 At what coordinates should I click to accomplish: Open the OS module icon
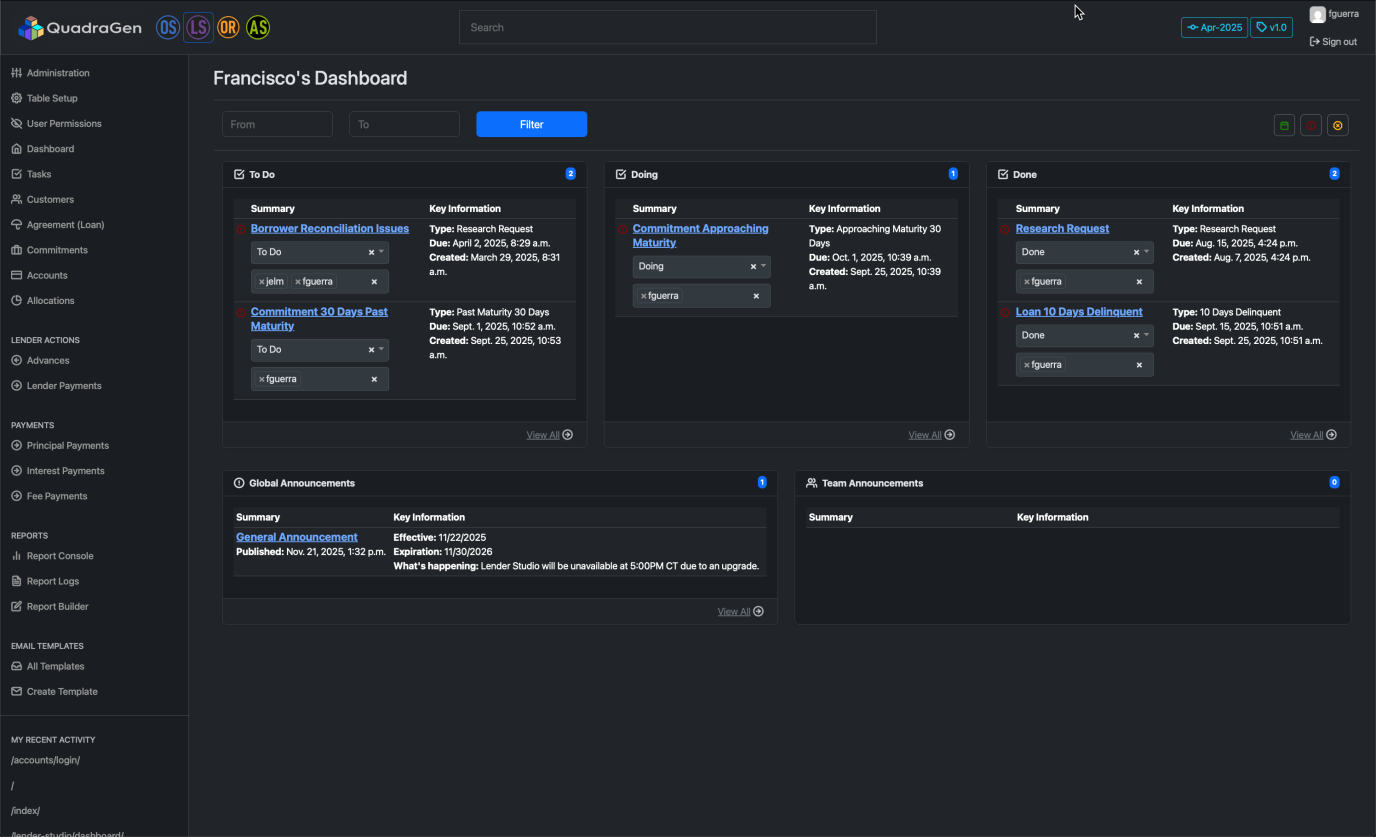(x=167, y=28)
